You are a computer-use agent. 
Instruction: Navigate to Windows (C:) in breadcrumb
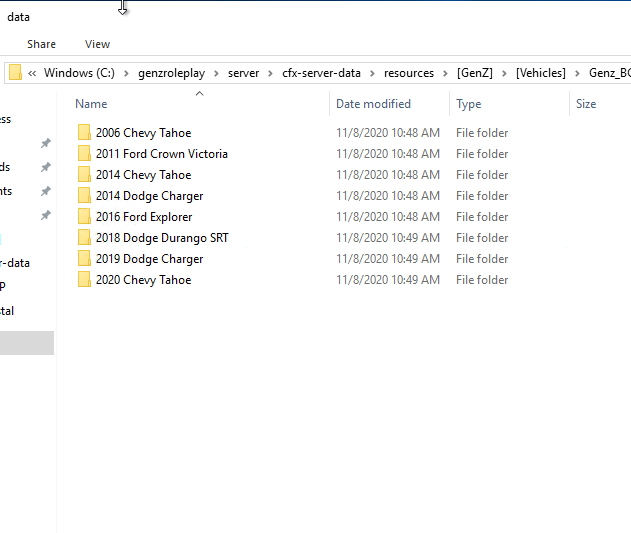coord(79,73)
